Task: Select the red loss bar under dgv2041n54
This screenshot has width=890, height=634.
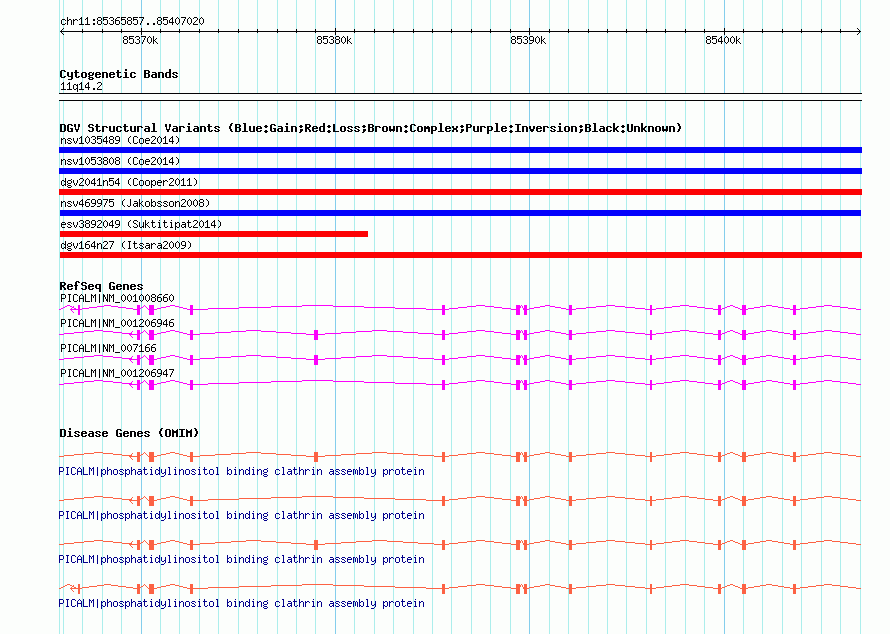Action: (460, 192)
